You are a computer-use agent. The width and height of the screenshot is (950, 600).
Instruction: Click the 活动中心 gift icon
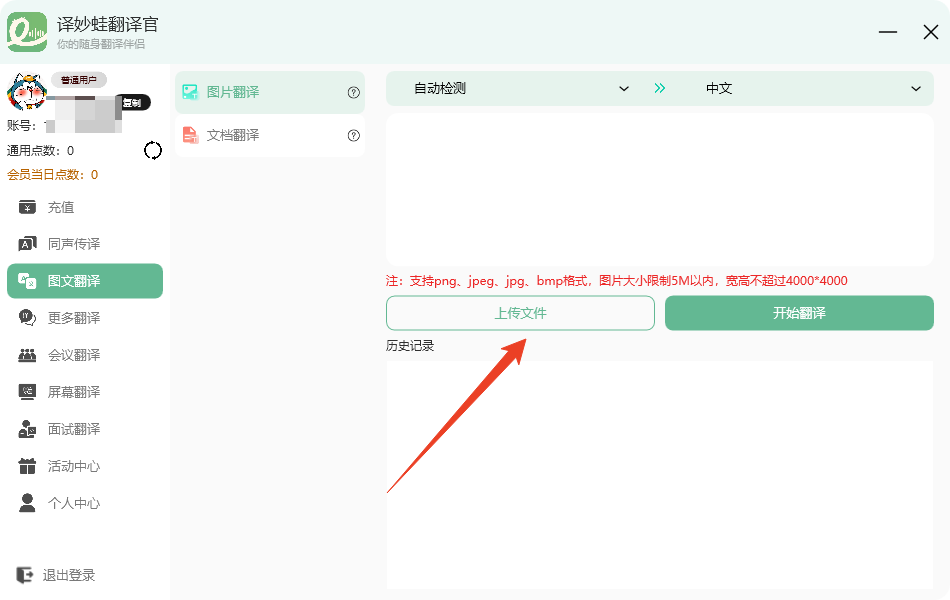(x=28, y=466)
